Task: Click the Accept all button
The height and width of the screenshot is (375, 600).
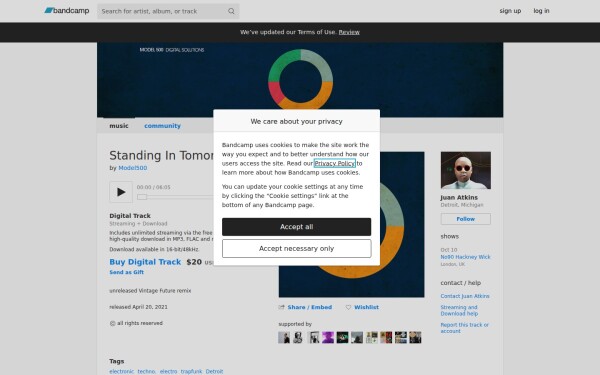Action: click(297, 227)
